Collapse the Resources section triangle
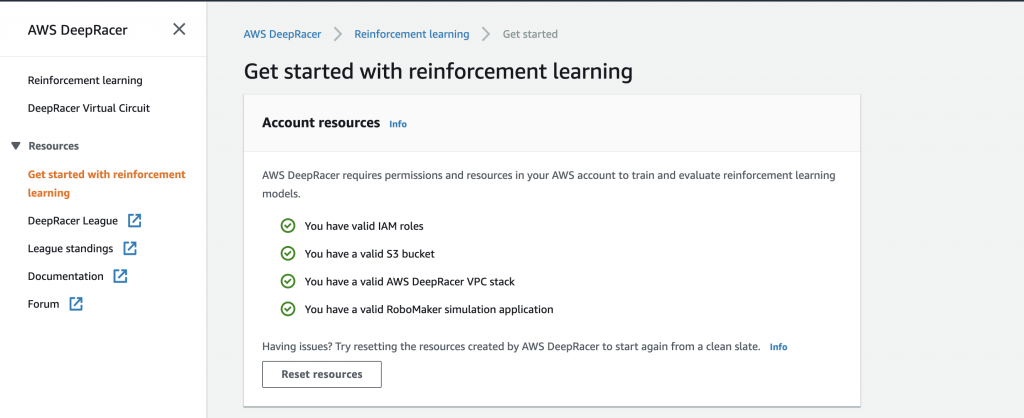Screen dimensions: 1024x418 (x=16, y=146)
